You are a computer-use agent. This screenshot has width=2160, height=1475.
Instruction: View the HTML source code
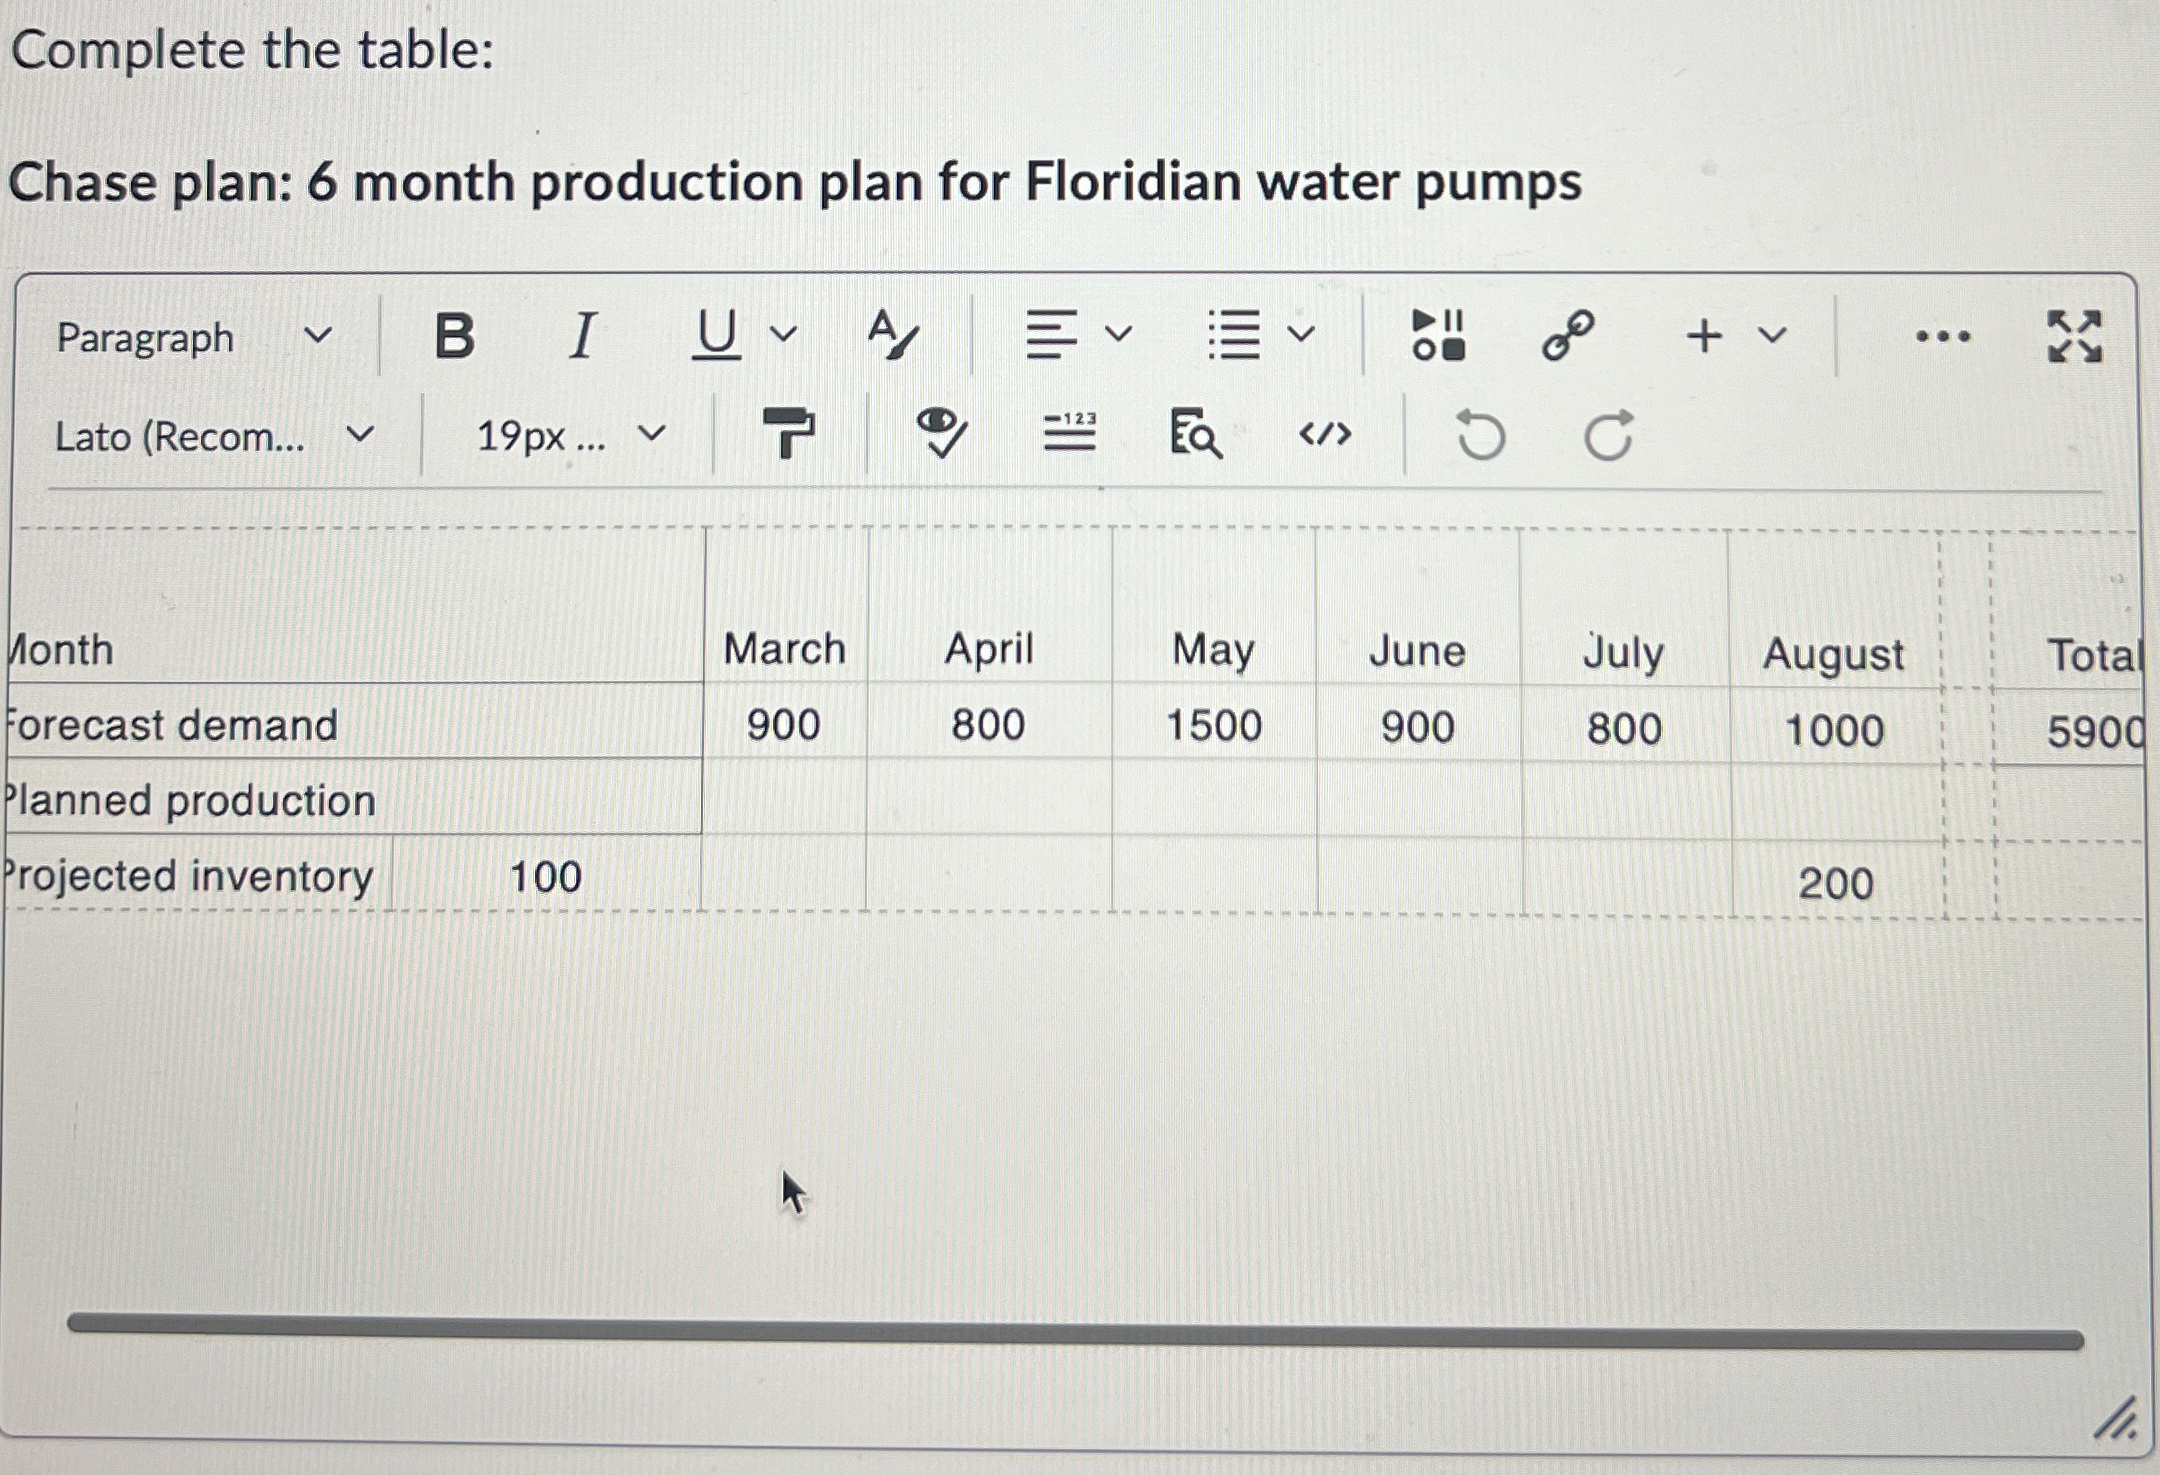1330,436
